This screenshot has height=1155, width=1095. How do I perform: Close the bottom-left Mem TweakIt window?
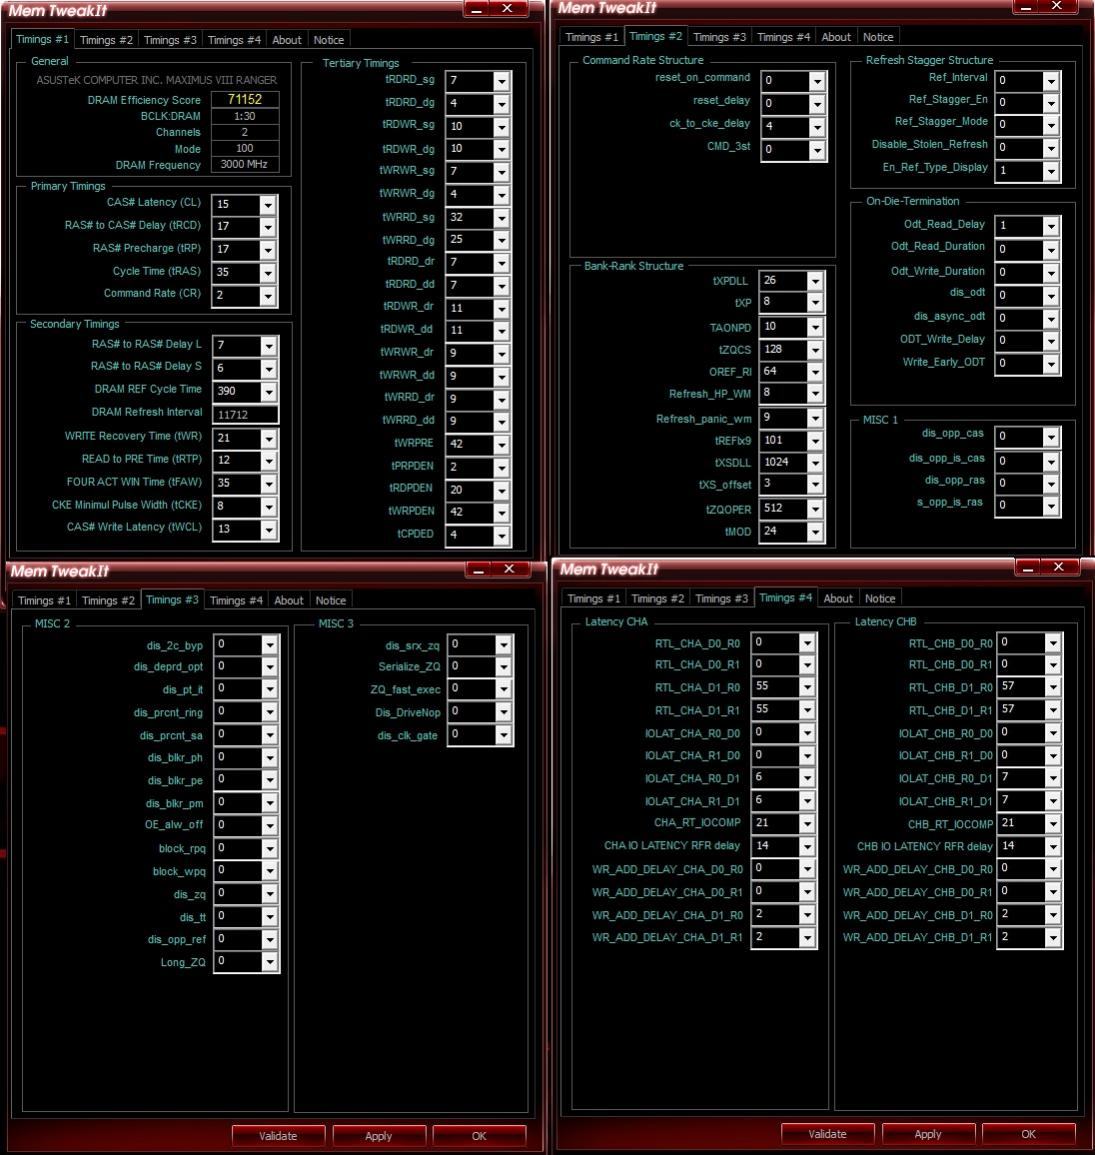[x=509, y=569]
